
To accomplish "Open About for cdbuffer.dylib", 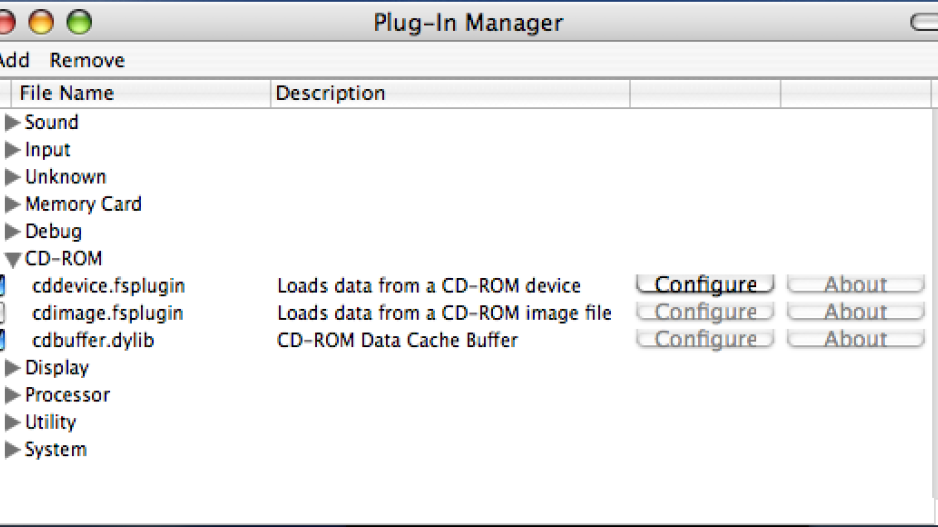I will click(x=855, y=339).
